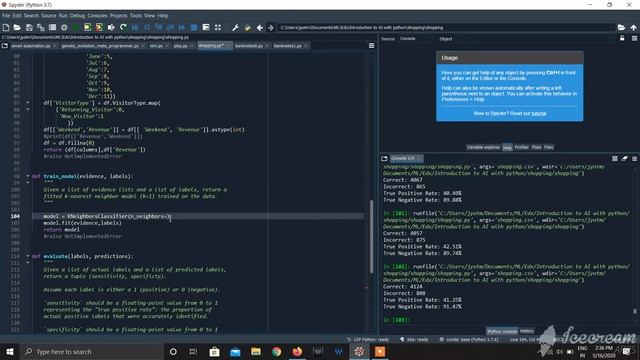Fold the train_model docstring
Screen dimensions: 640x360
pyautogui.click(x=28, y=182)
